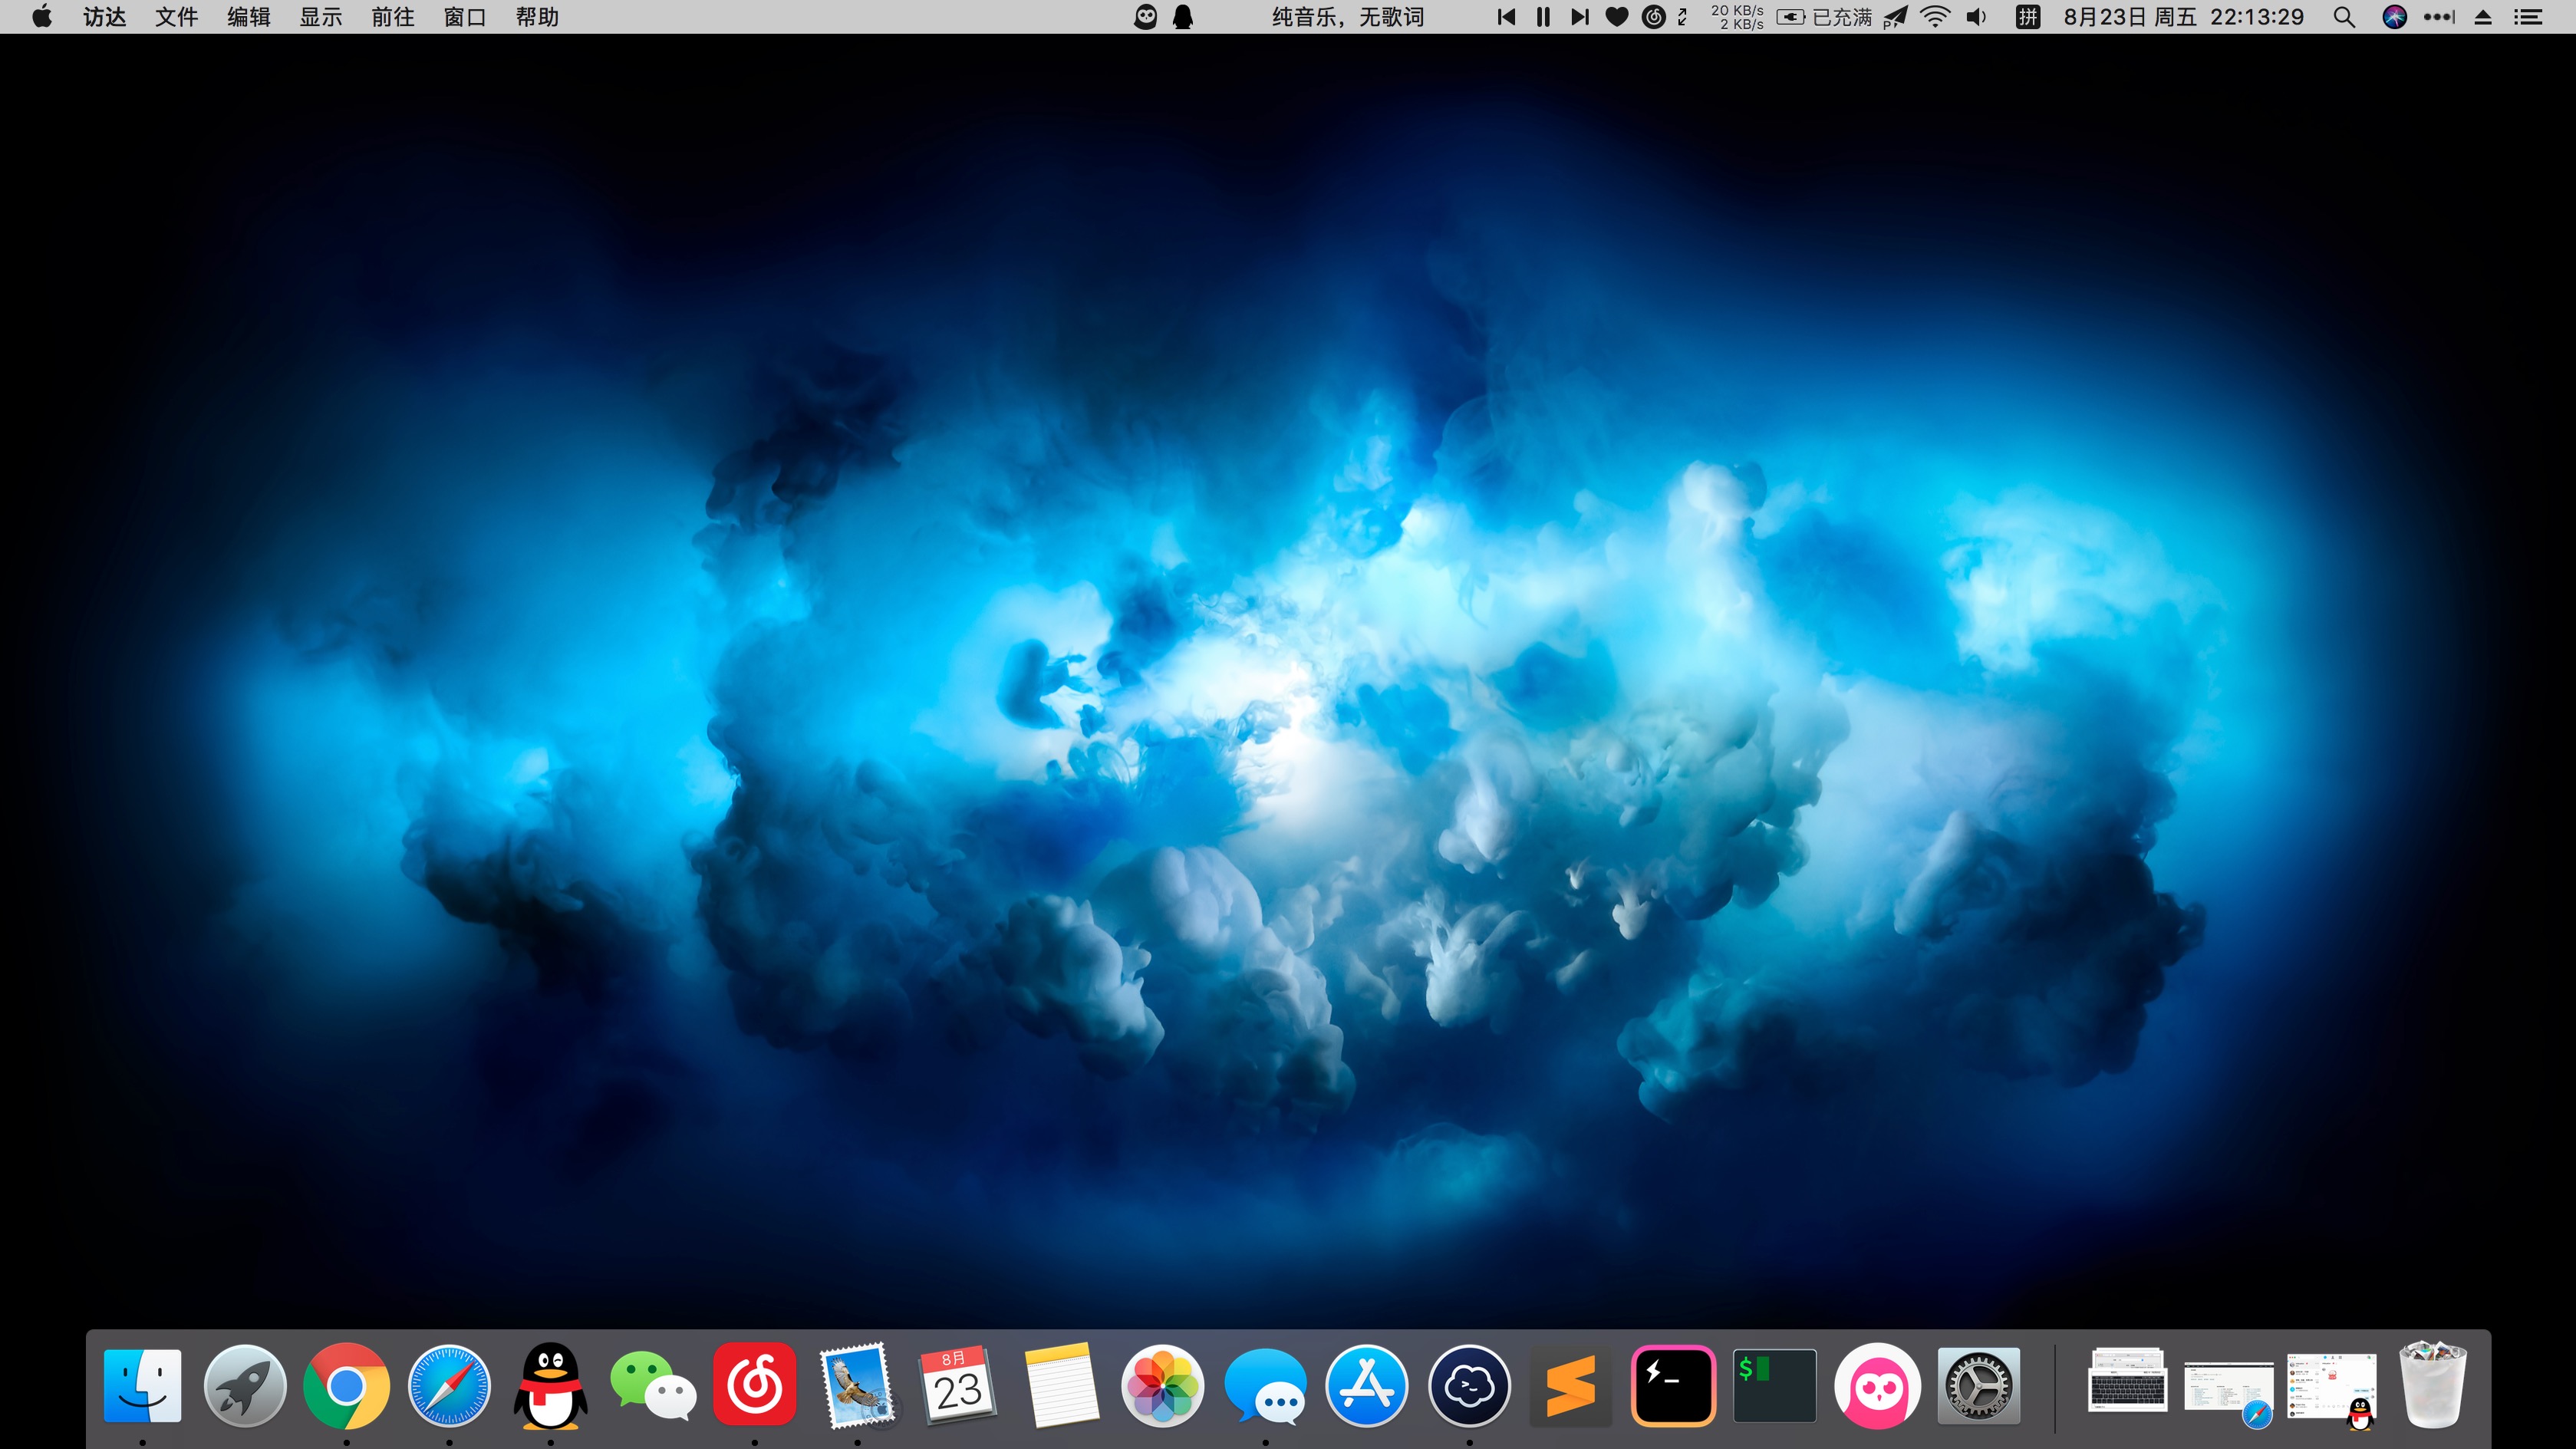Screen dimensions: 2576x1449
Task: Open the 窗口 menu
Action: 465,17
